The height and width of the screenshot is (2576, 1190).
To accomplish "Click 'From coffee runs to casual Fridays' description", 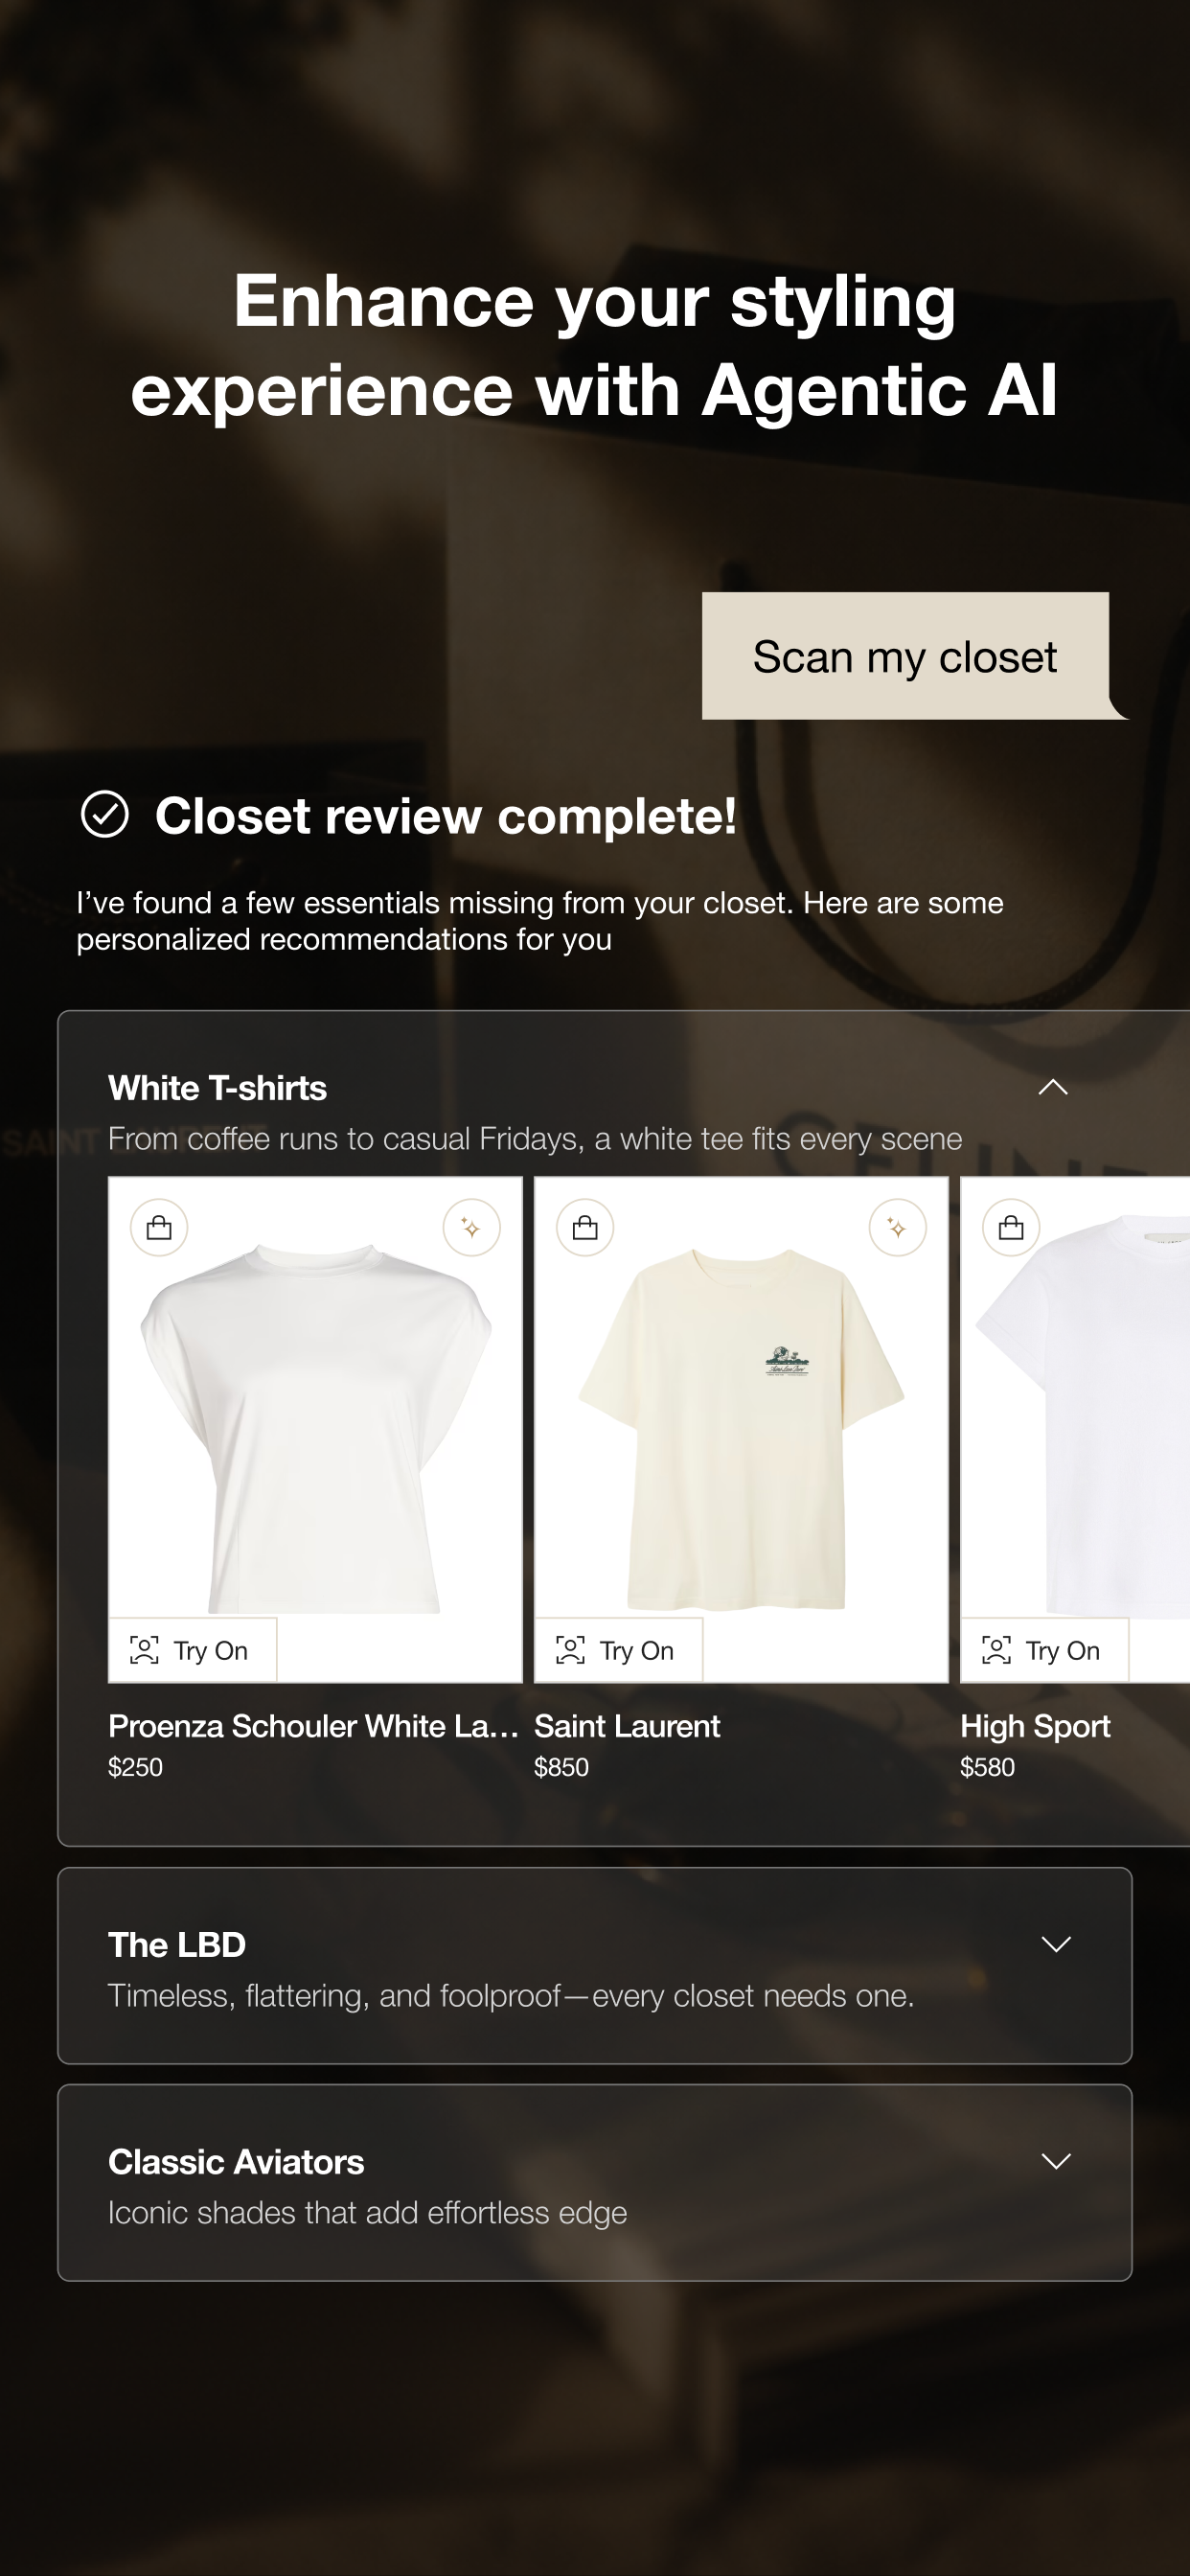I will tap(535, 1139).
